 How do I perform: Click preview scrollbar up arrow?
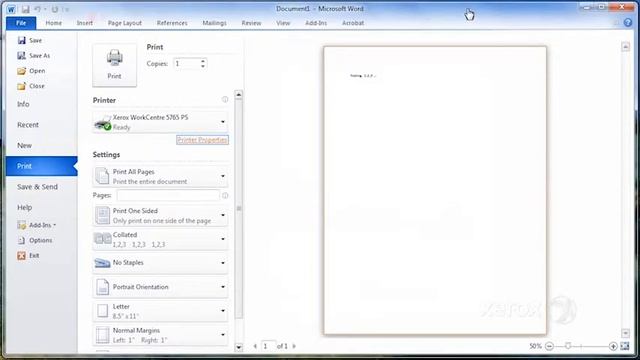(626, 47)
